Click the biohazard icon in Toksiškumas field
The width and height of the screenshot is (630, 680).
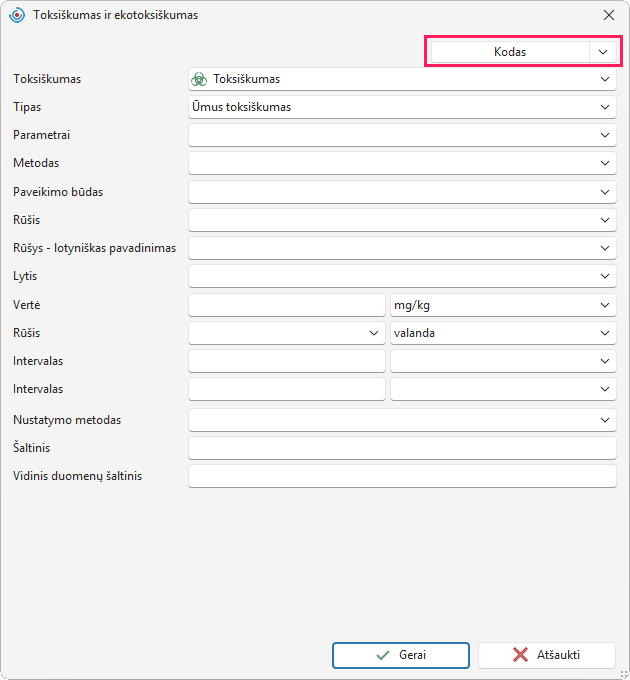(199, 79)
